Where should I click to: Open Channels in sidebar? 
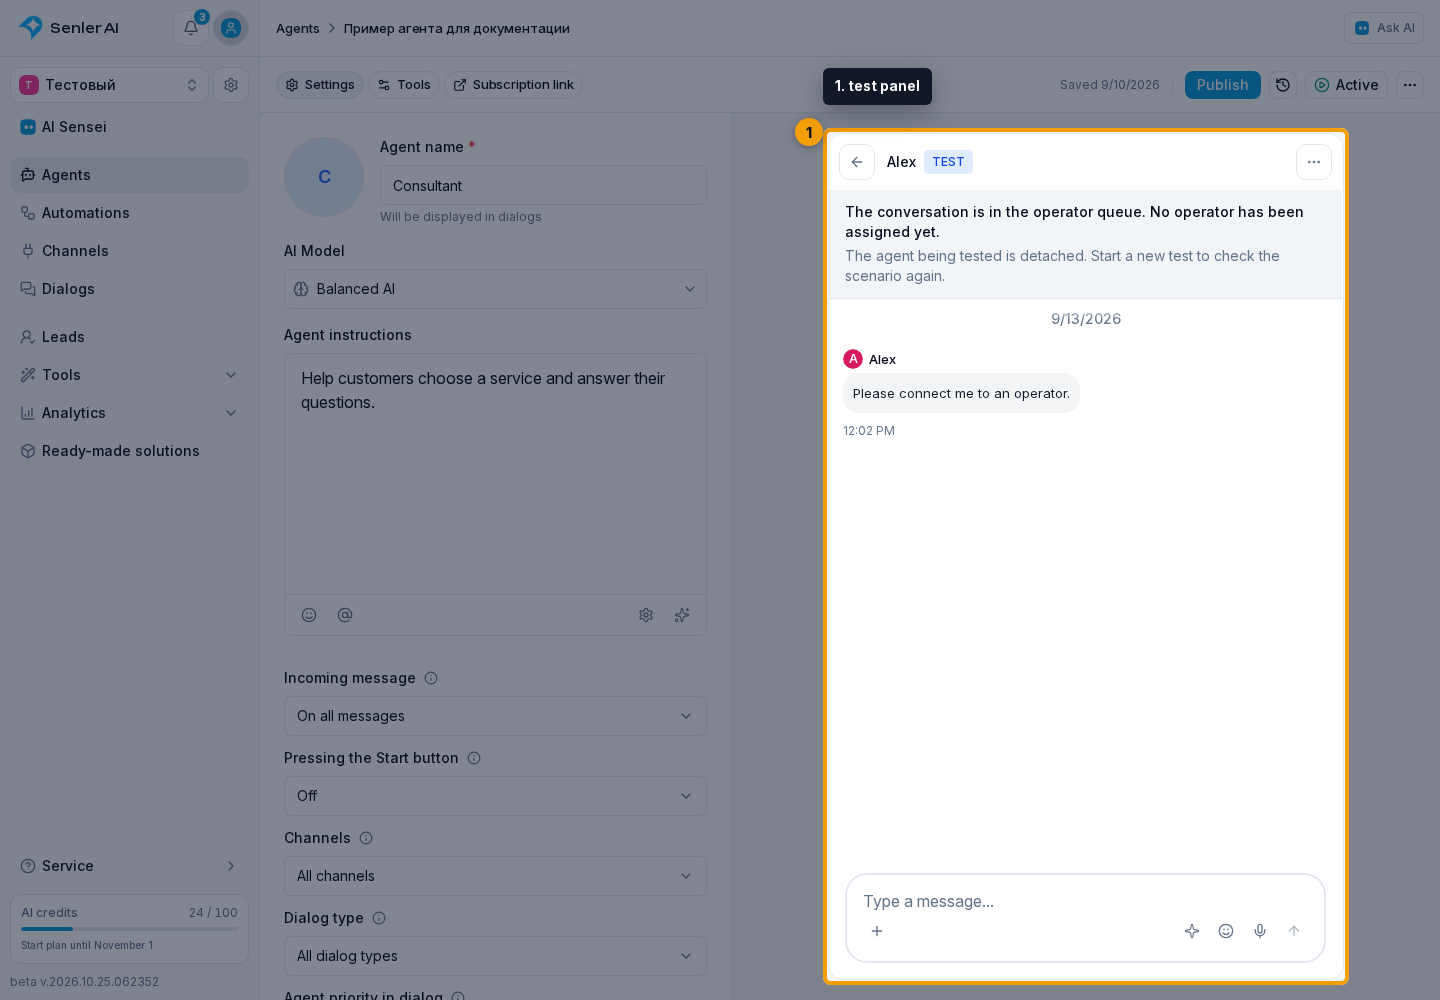tap(129, 251)
